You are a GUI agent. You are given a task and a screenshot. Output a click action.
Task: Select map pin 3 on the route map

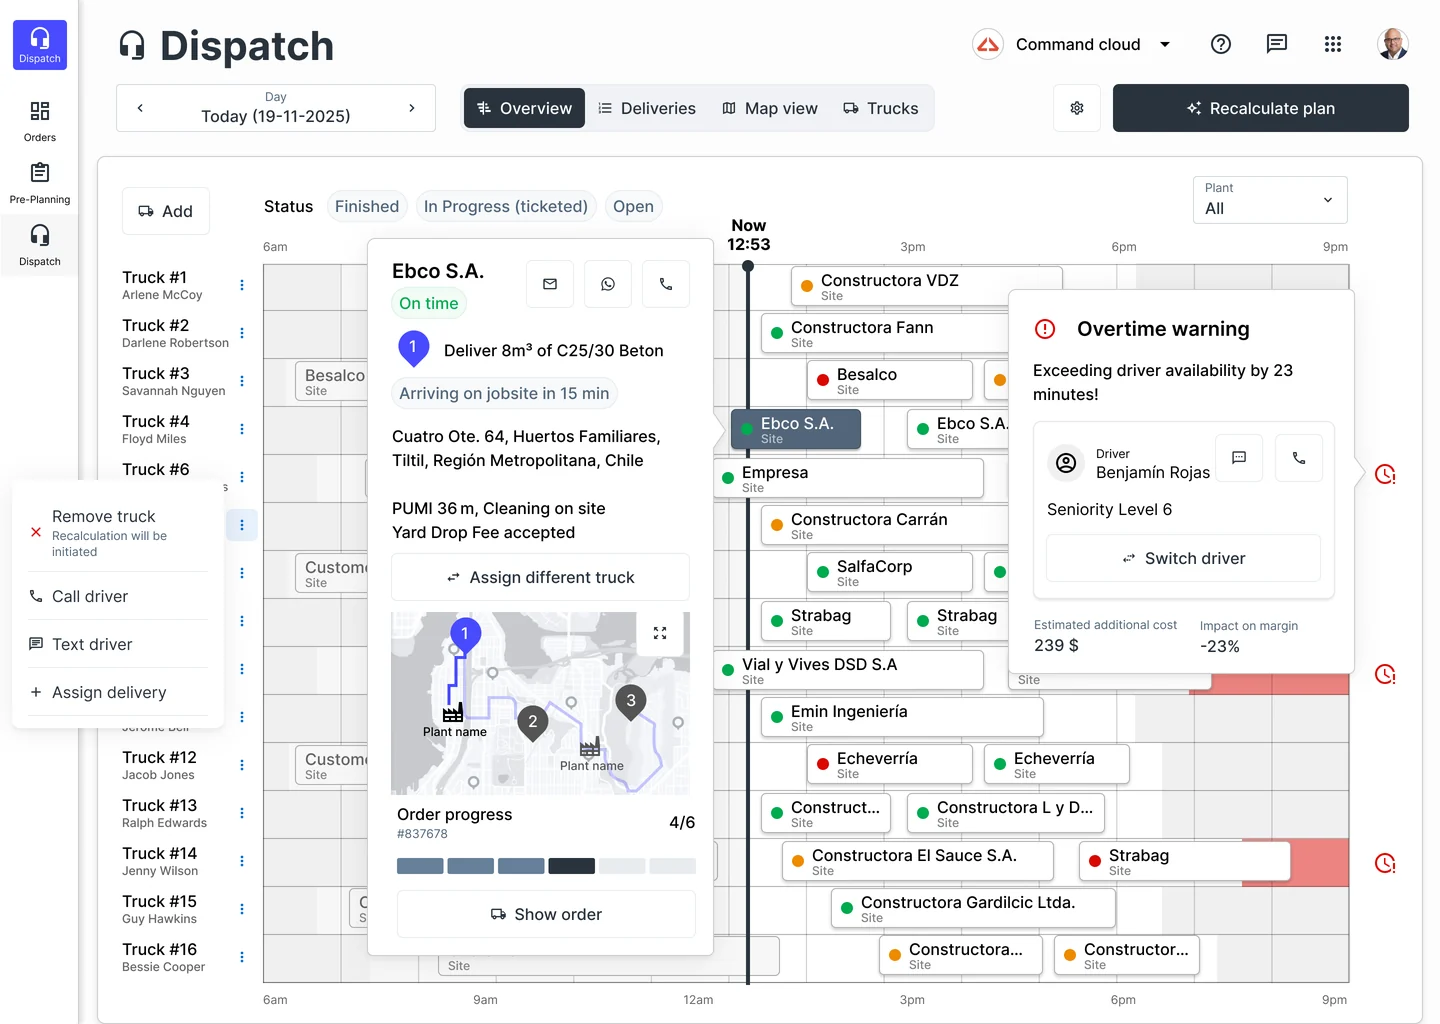tap(631, 702)
